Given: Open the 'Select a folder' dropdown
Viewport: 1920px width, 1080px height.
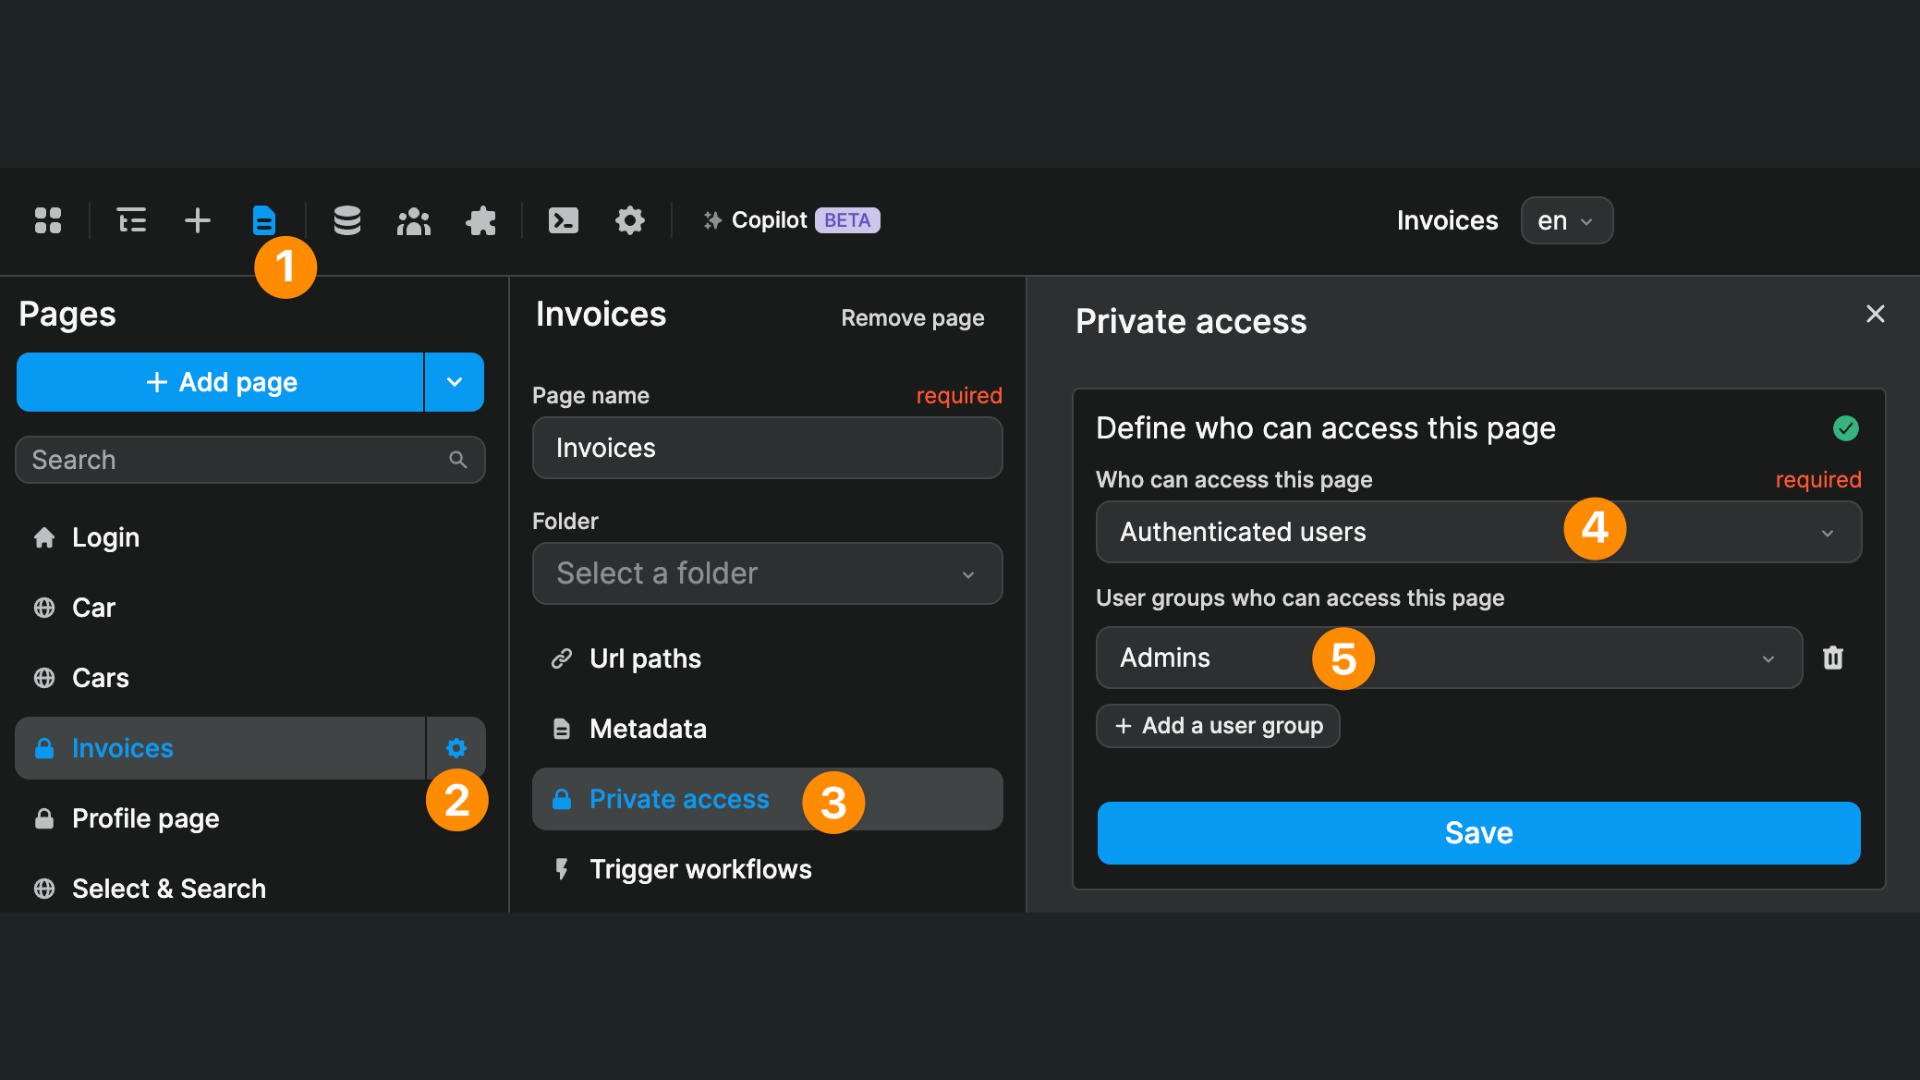Looking at the screenshot, I should click(x=766, y=573).
